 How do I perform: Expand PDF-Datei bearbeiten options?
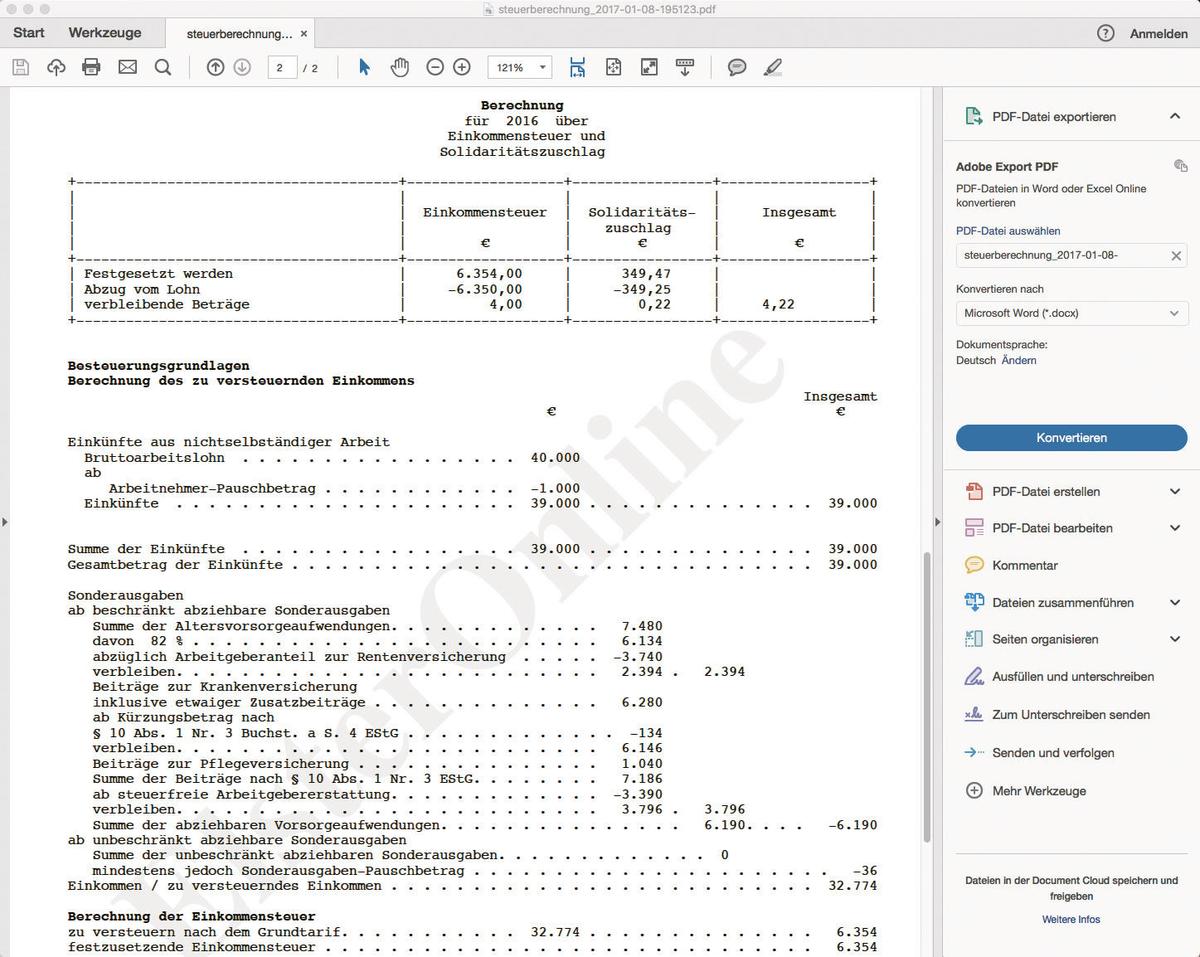click(x=1175, y=528)
